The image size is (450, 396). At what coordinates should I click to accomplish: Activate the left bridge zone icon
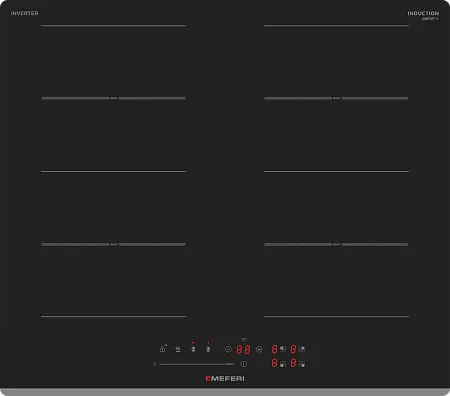[193, 349]
